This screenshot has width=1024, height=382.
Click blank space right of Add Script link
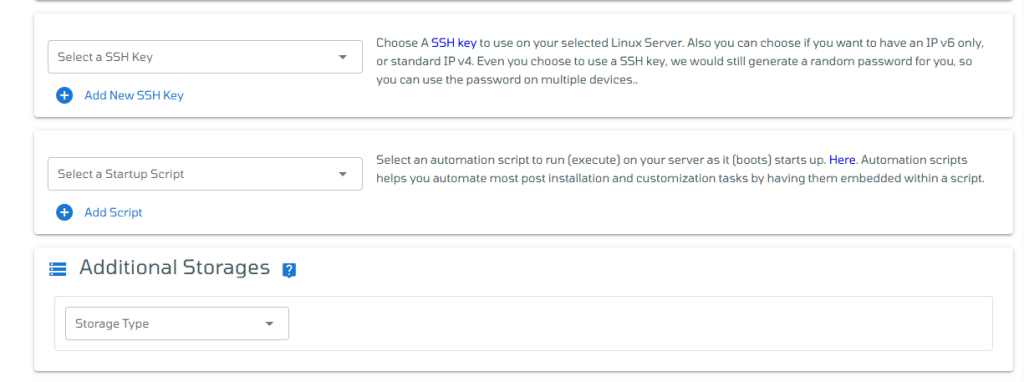tap(253, 213)
